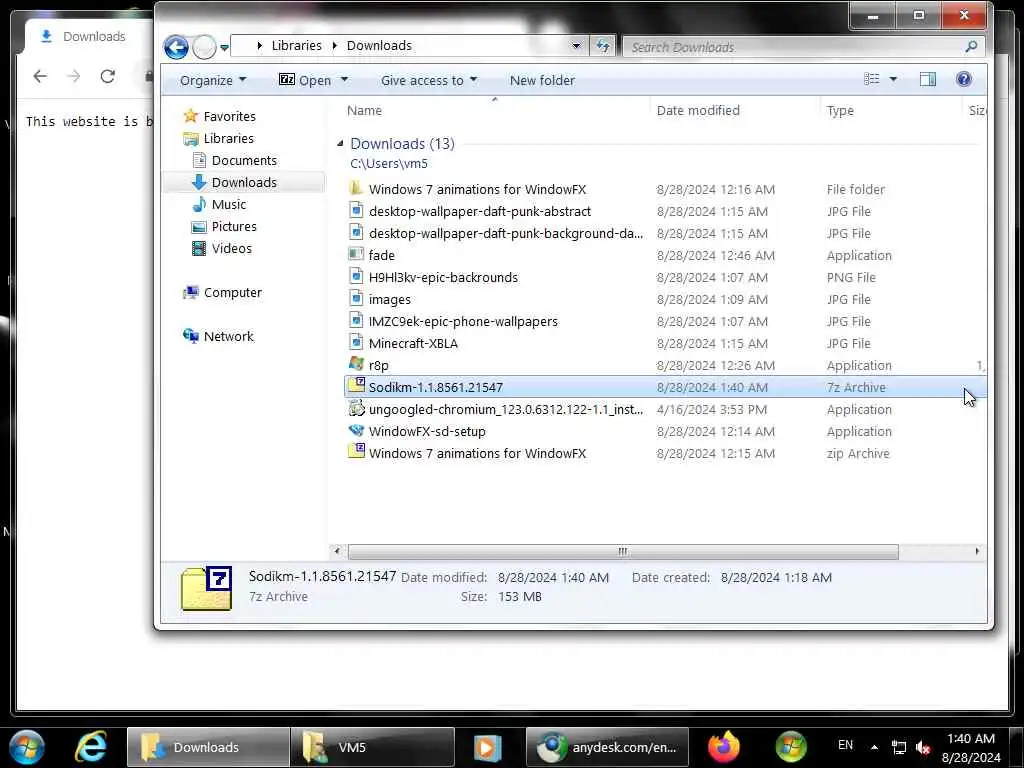Viewport: 1024px width, 768px height.
Task: Select the H9Hl3kv-epic-backrounds PNG icon
Action: (356, 276)
